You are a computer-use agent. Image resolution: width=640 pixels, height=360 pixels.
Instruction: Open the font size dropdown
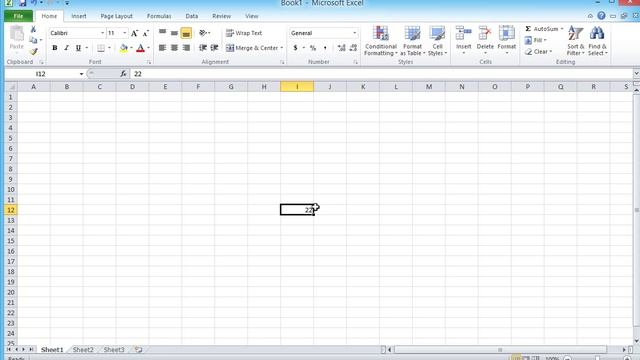(124, 33)
